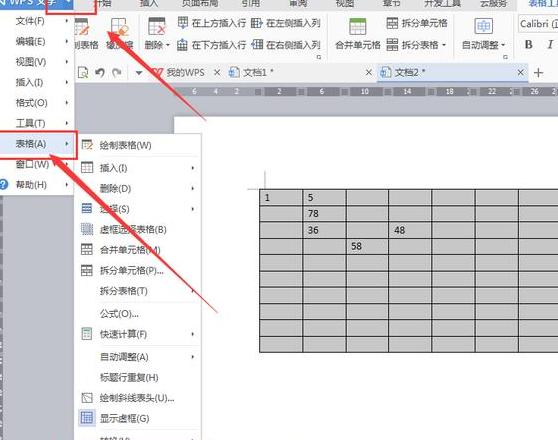
Task: Click the Calibri font name box
Action: click(538, 24)
